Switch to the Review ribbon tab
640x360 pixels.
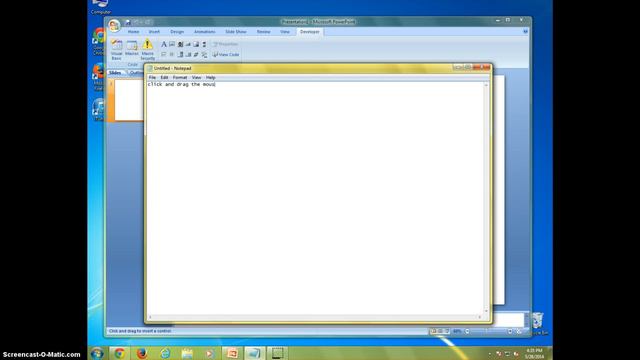click(264, 31)
